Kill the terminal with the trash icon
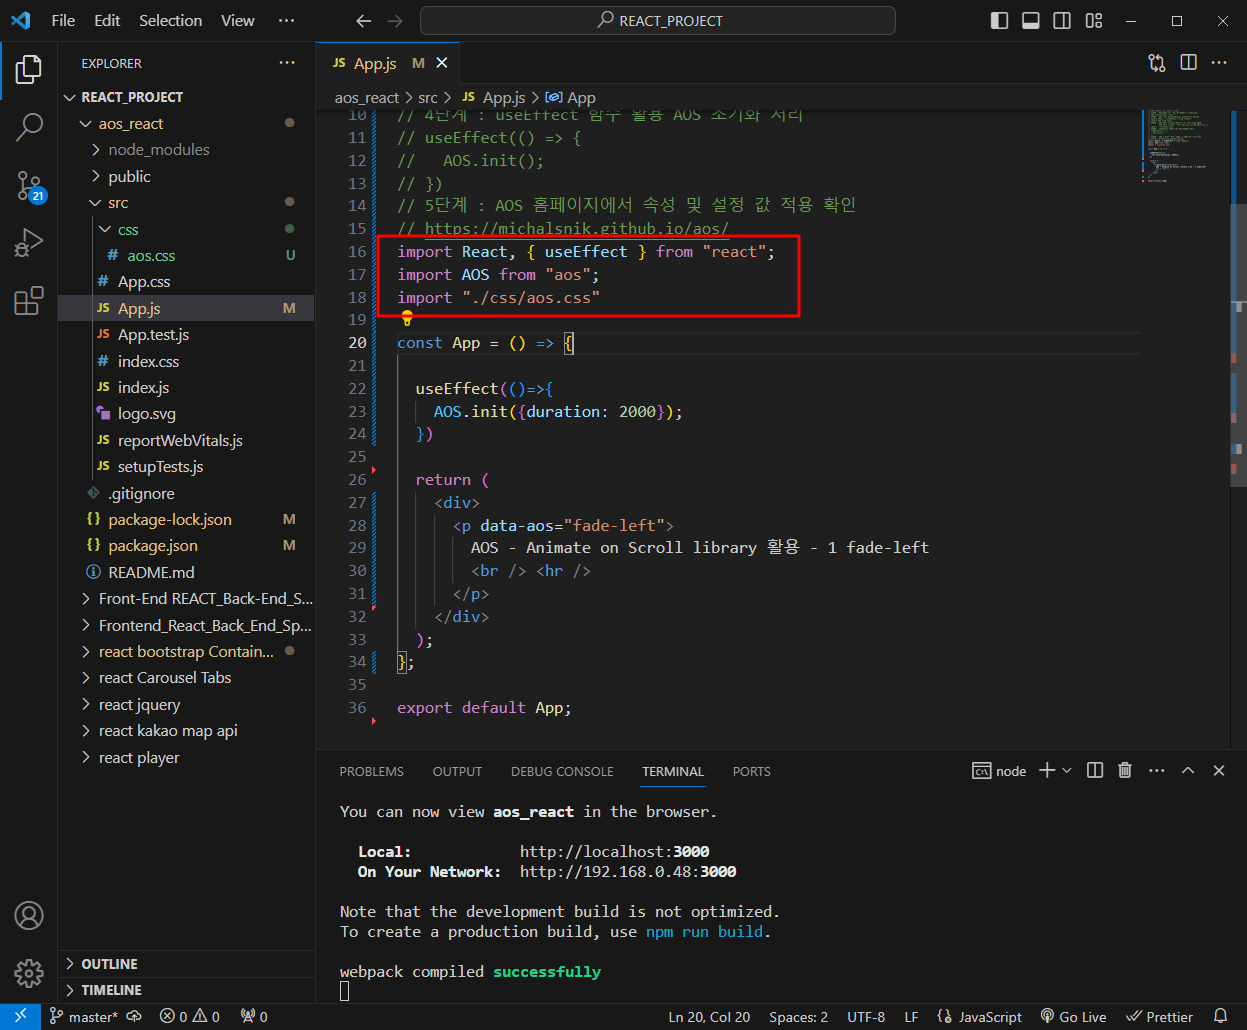Screen dimensions: 1247x1030 click(1125, 770)
